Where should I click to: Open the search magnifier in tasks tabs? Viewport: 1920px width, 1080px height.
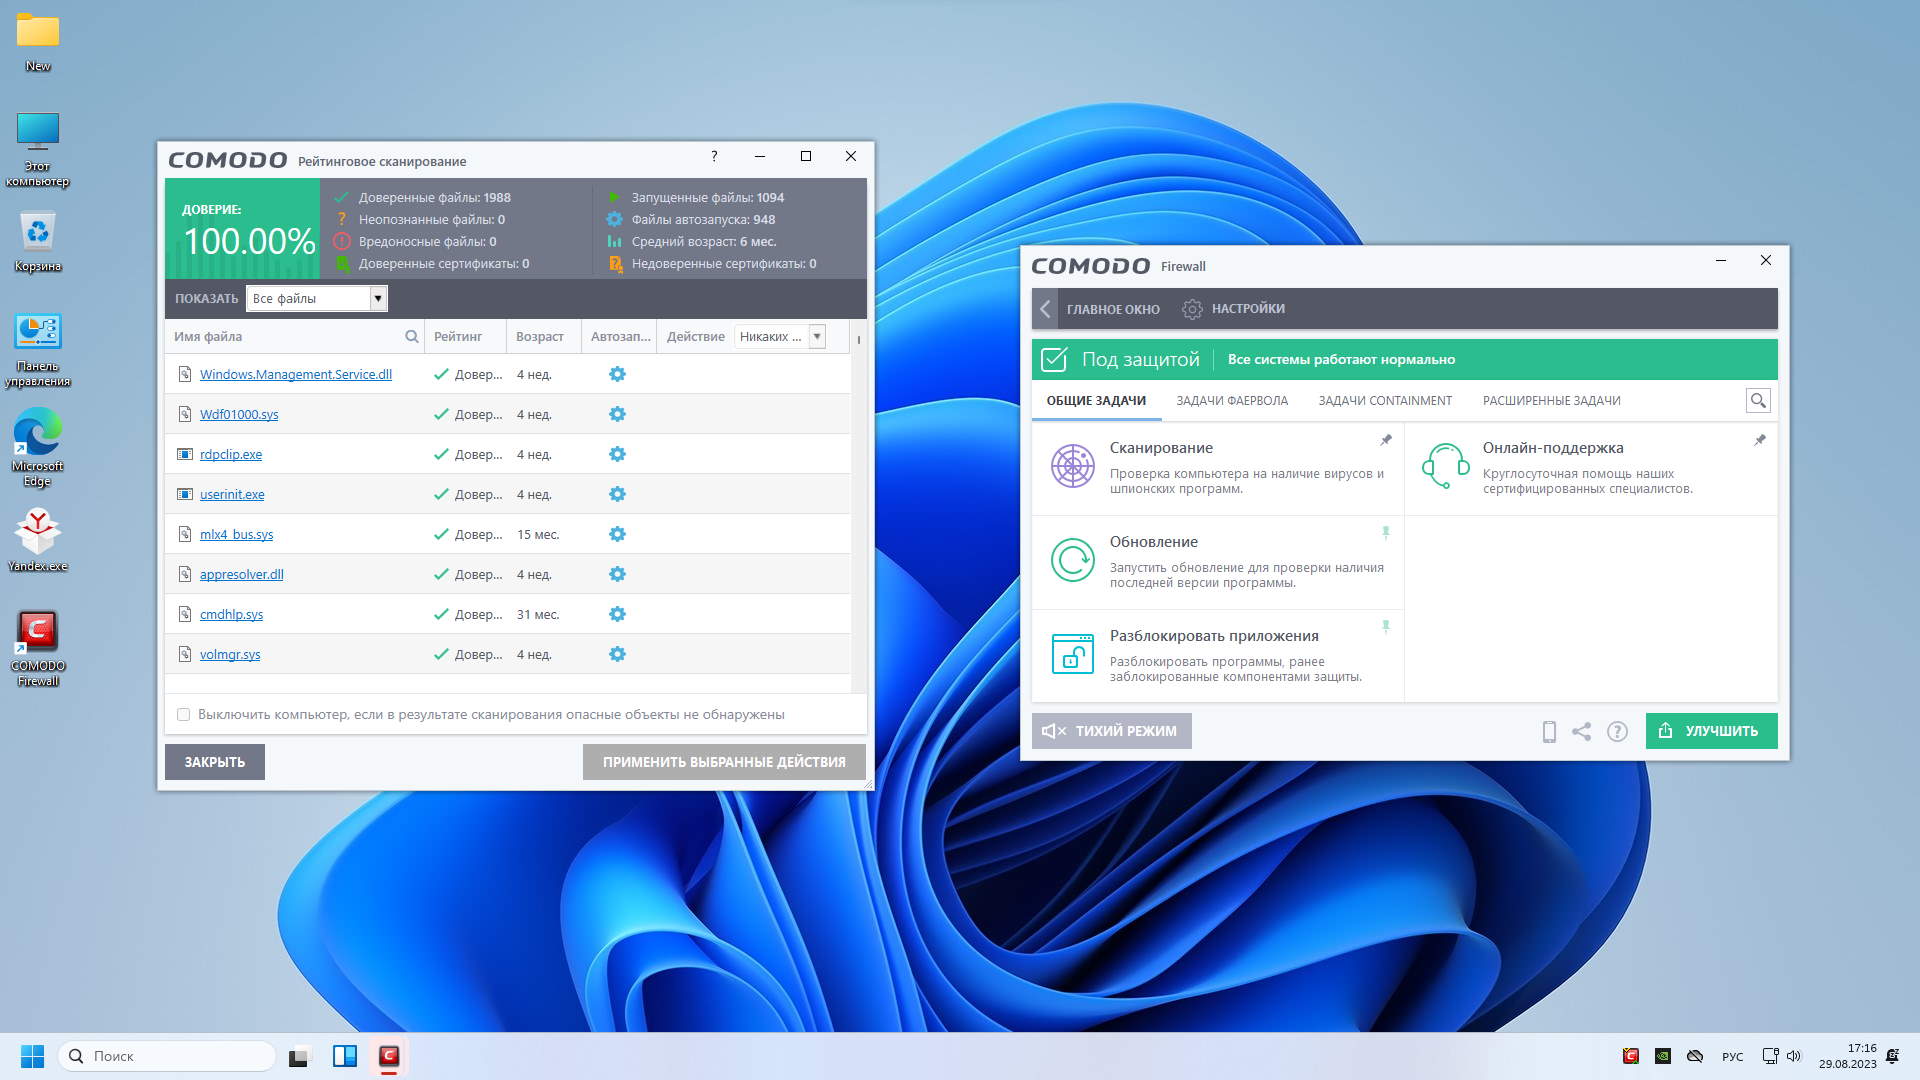(1757, 401)
